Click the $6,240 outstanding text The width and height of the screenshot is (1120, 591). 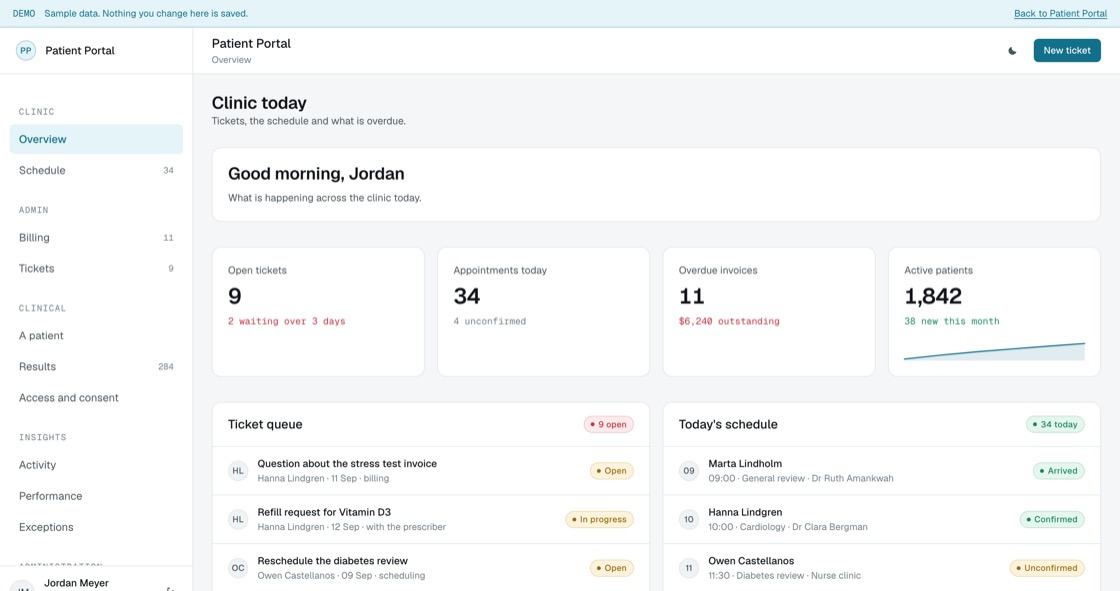729,322
